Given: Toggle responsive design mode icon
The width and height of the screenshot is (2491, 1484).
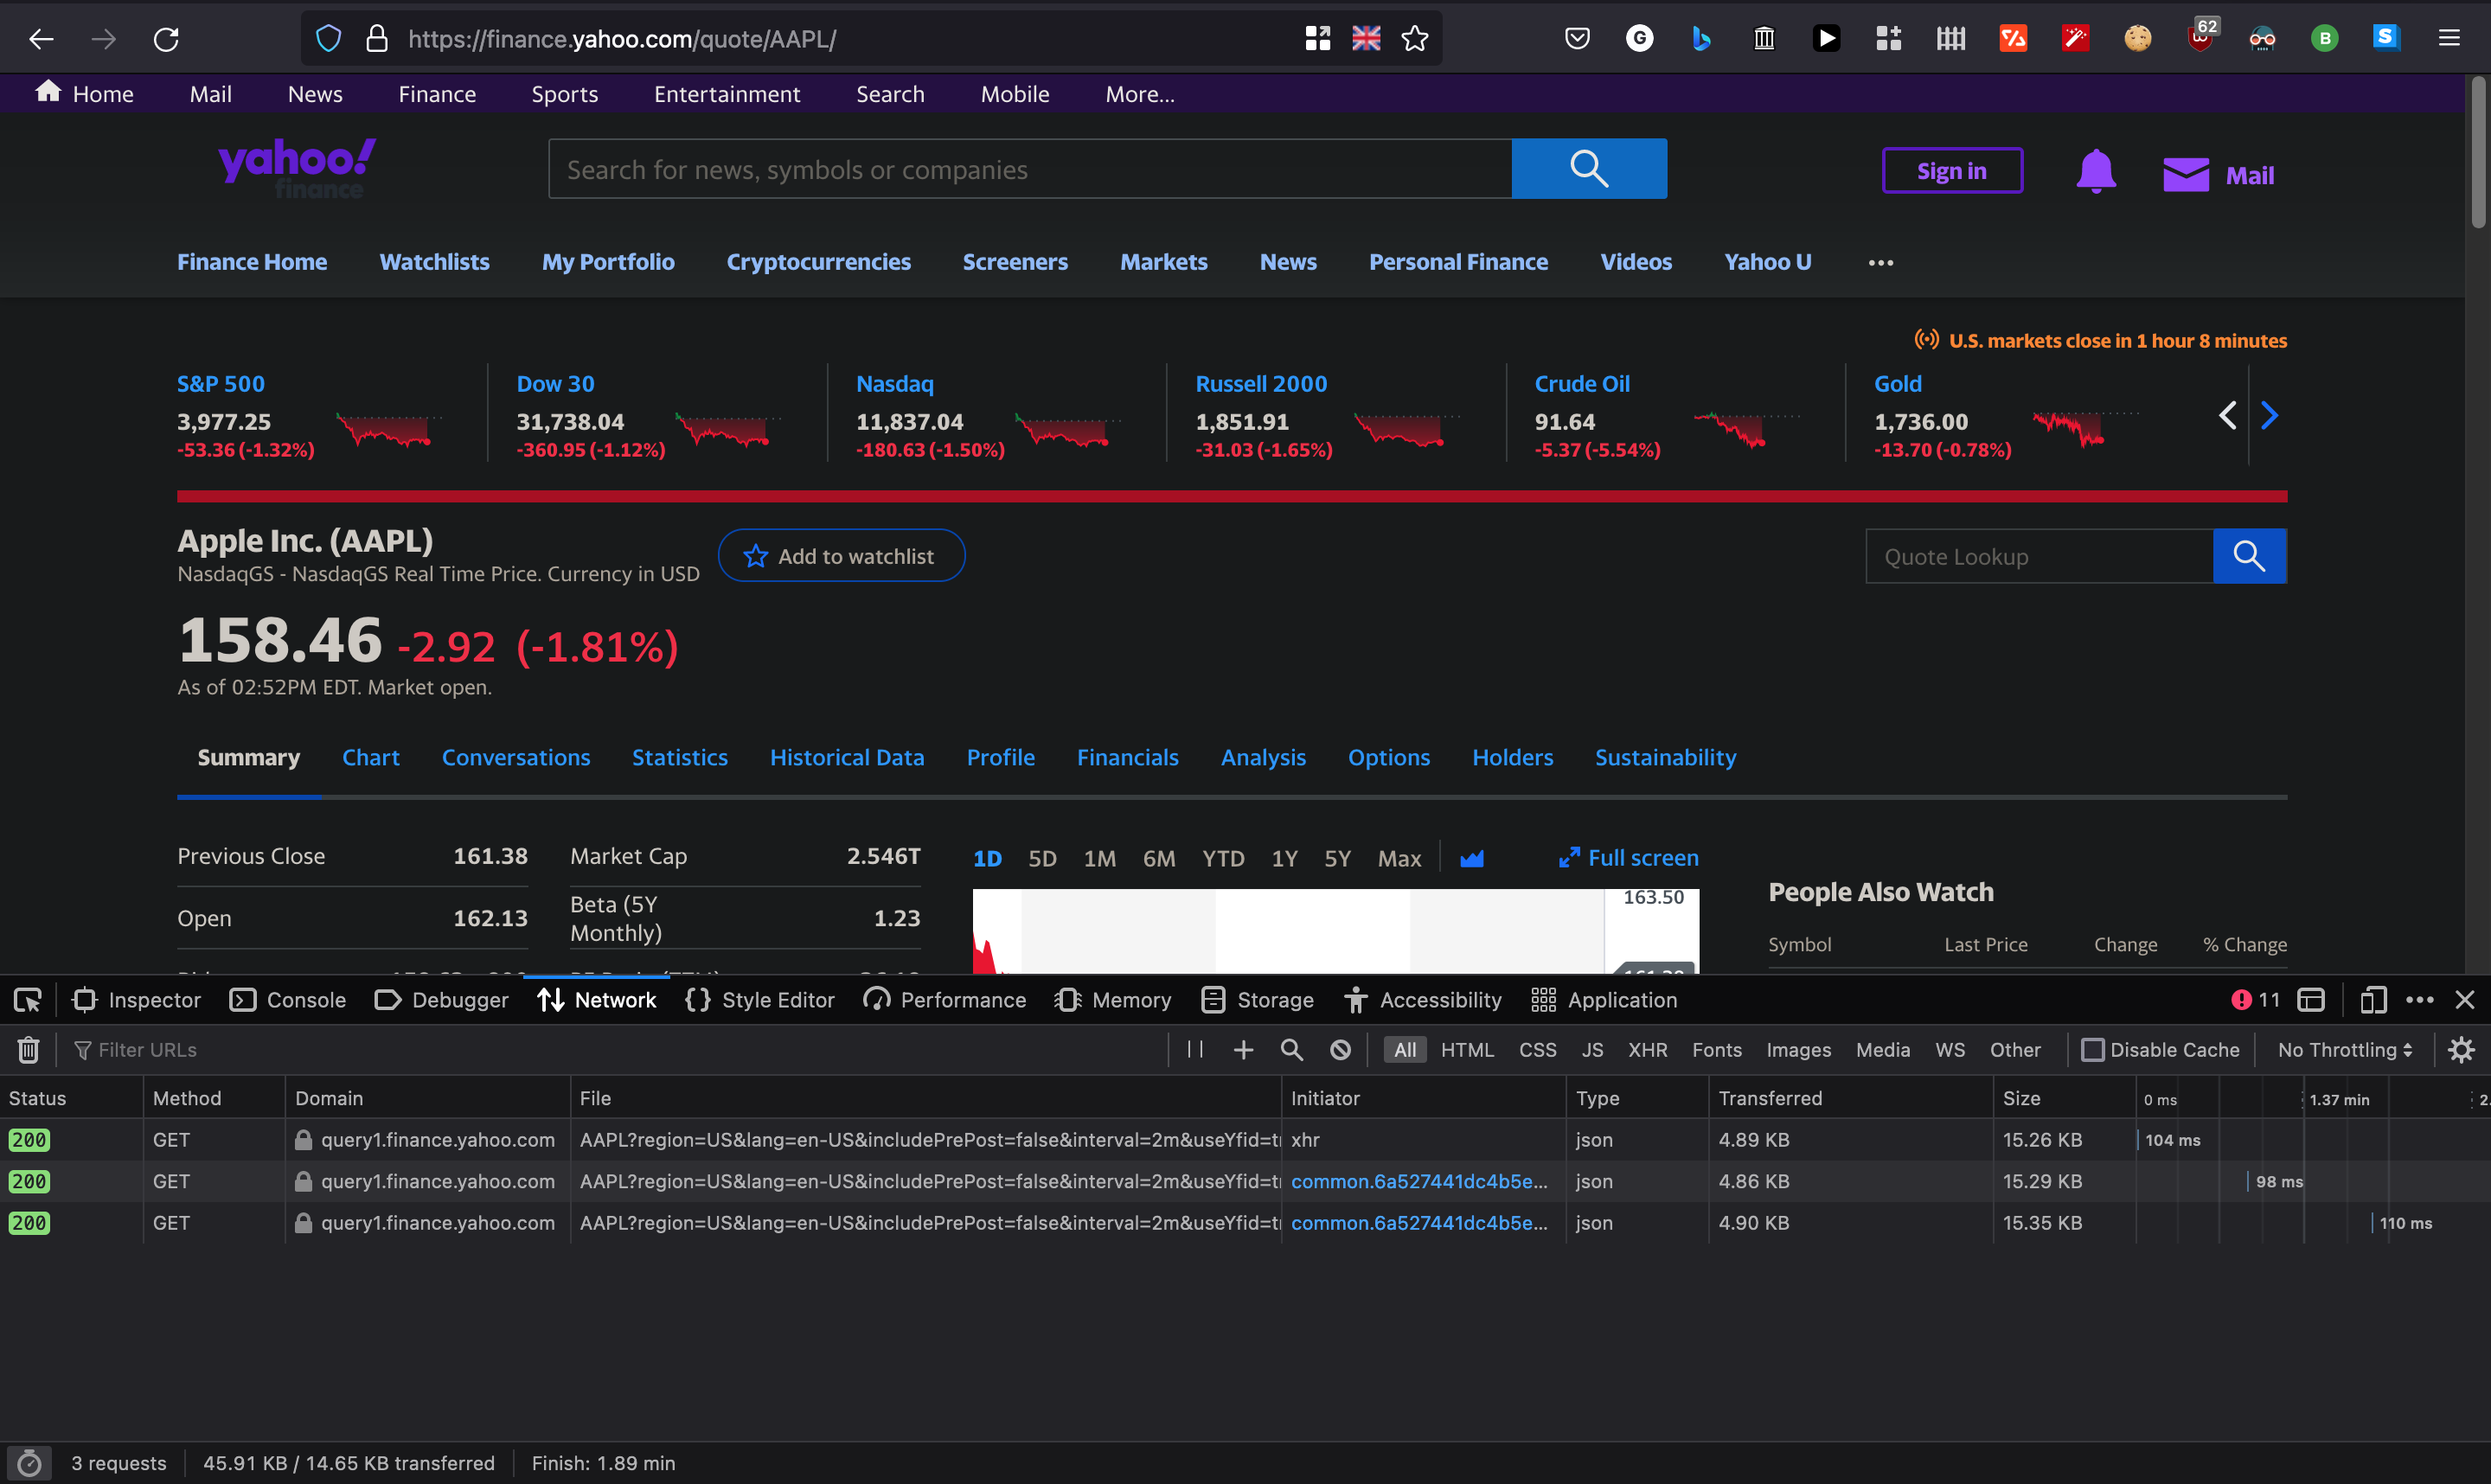Looking at the screenshot, I should [2372, 1000].
